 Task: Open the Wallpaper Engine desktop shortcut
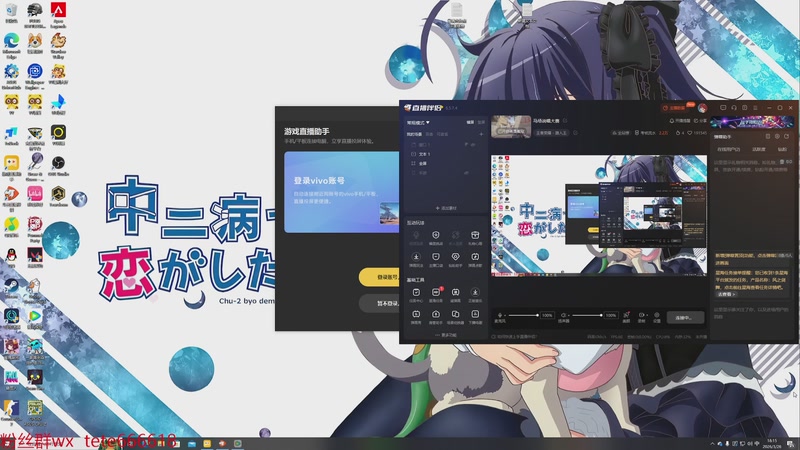point(35,77)
